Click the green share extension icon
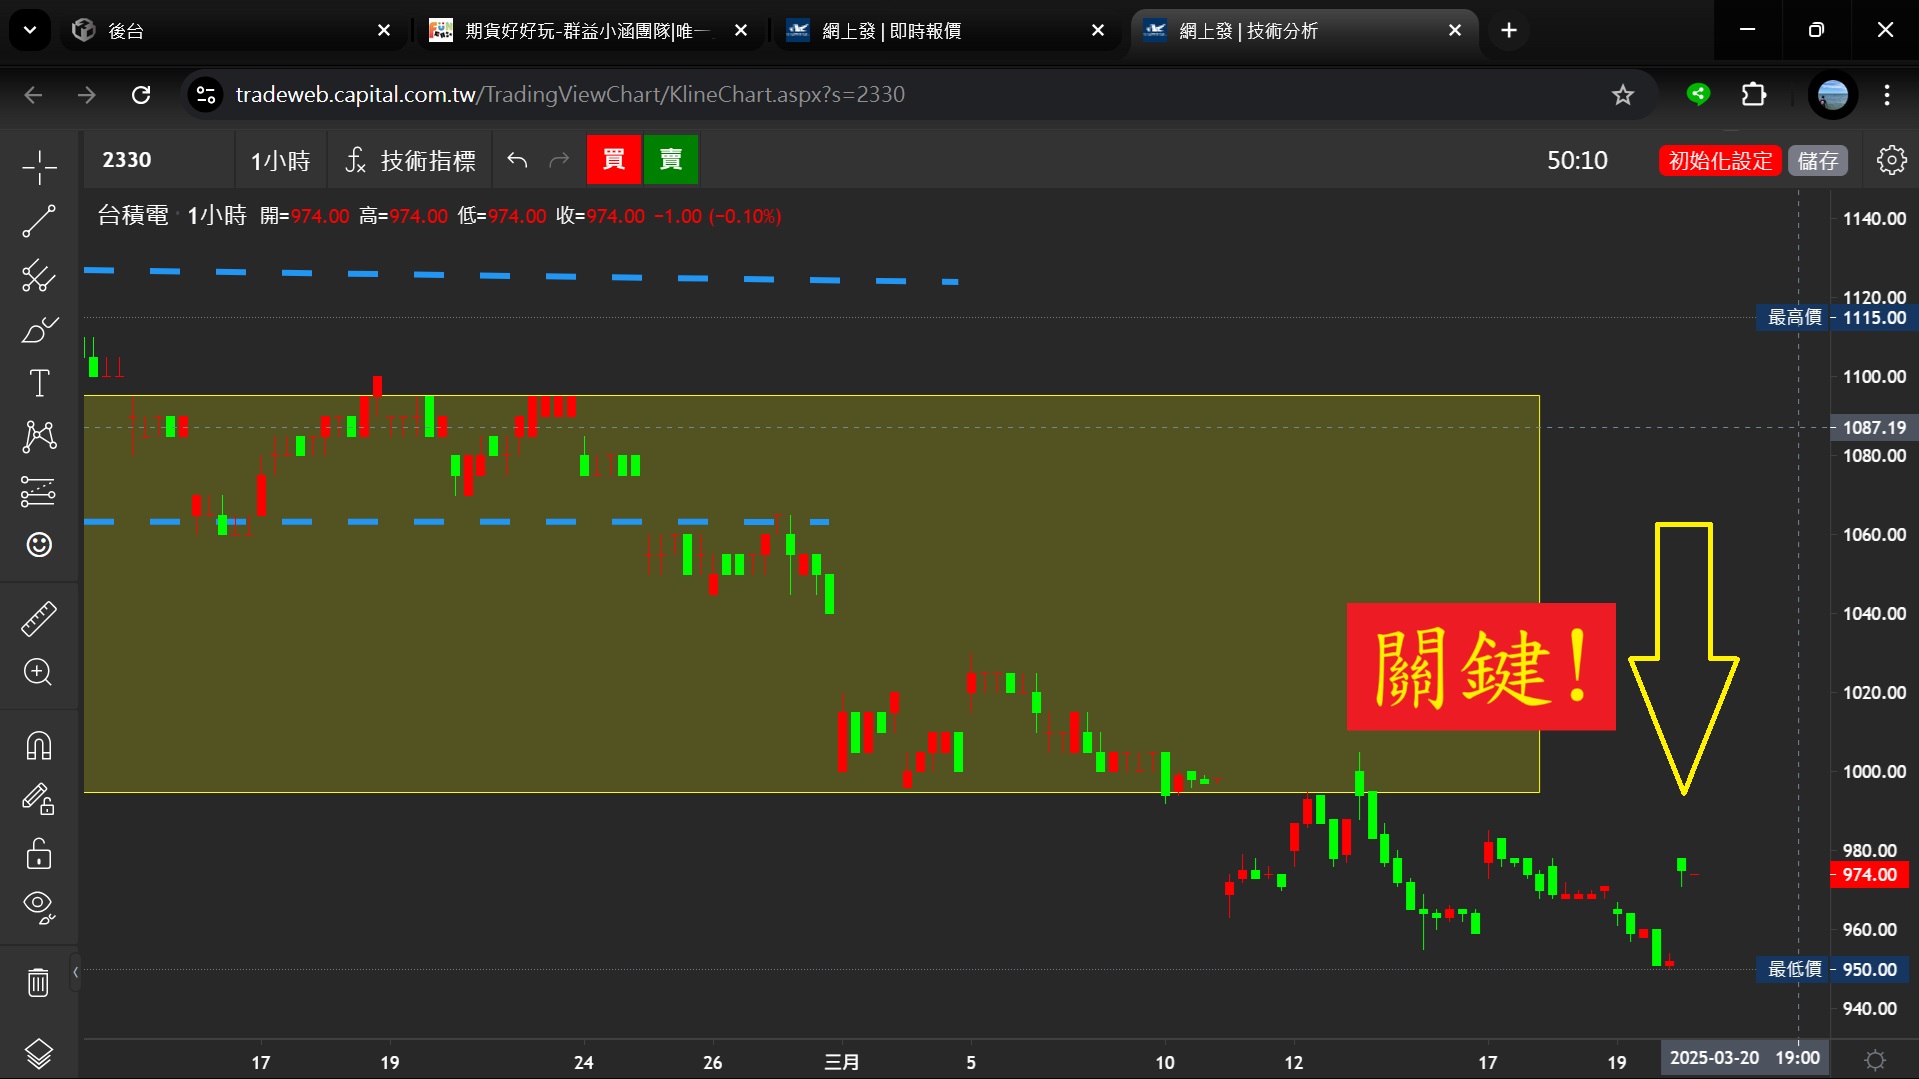The width and height of the screenshot is (1919, 1079). 1698,95
